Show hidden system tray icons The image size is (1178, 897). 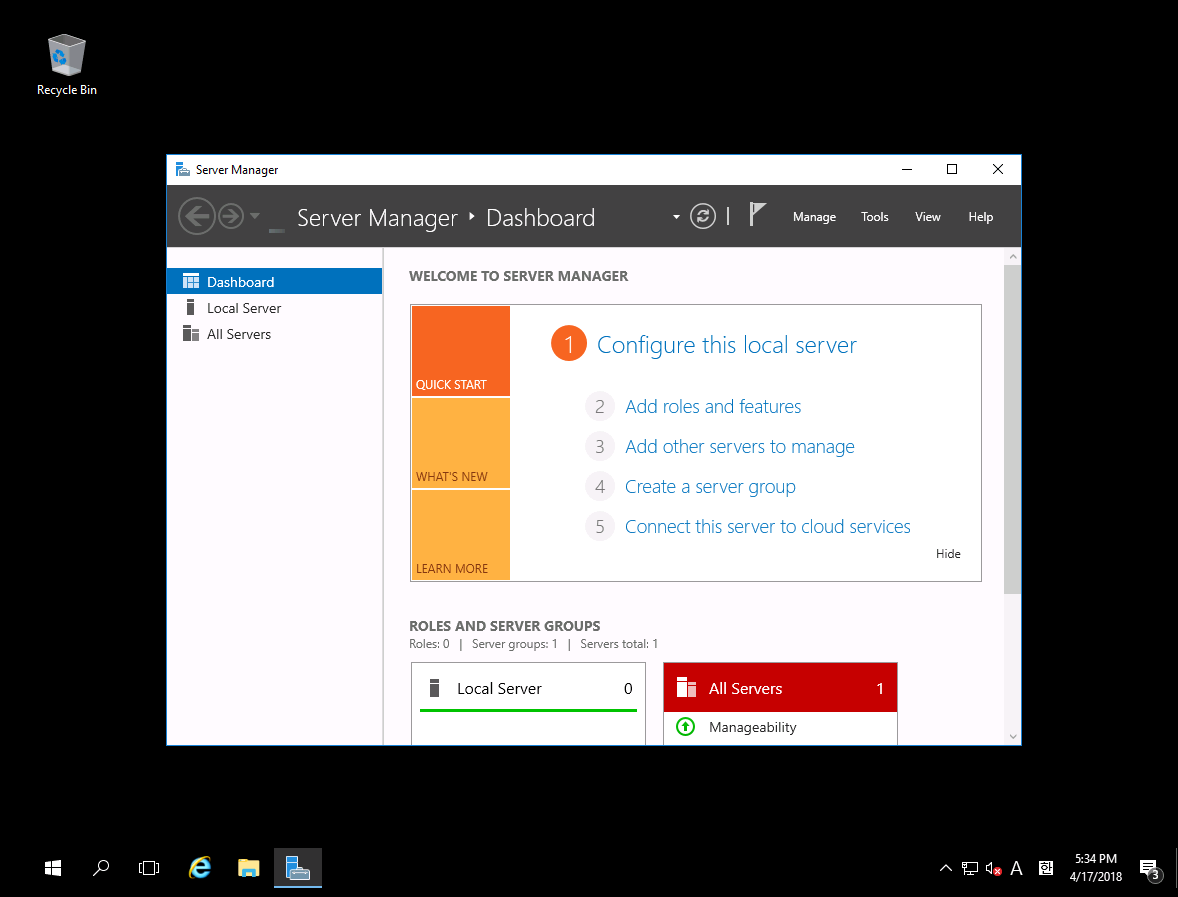[x=946, y=868]
